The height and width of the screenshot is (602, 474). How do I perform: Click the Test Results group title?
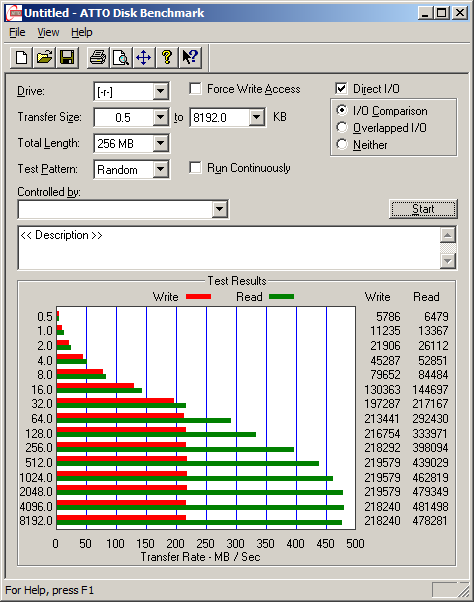pyautogui.click(x=237, y=281)
